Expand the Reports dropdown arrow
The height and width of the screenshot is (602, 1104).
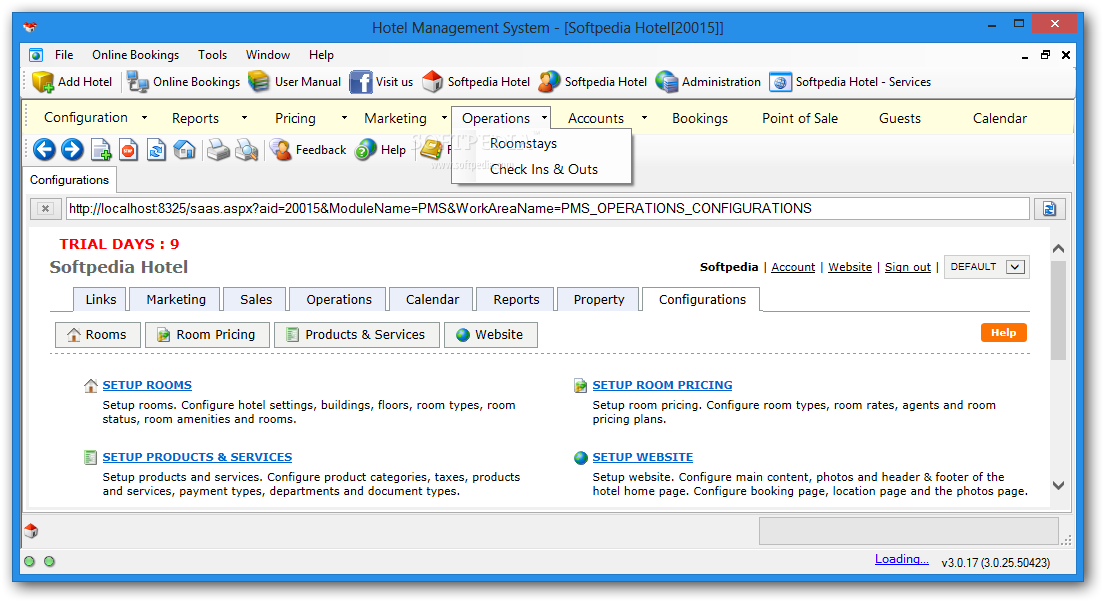244,118
